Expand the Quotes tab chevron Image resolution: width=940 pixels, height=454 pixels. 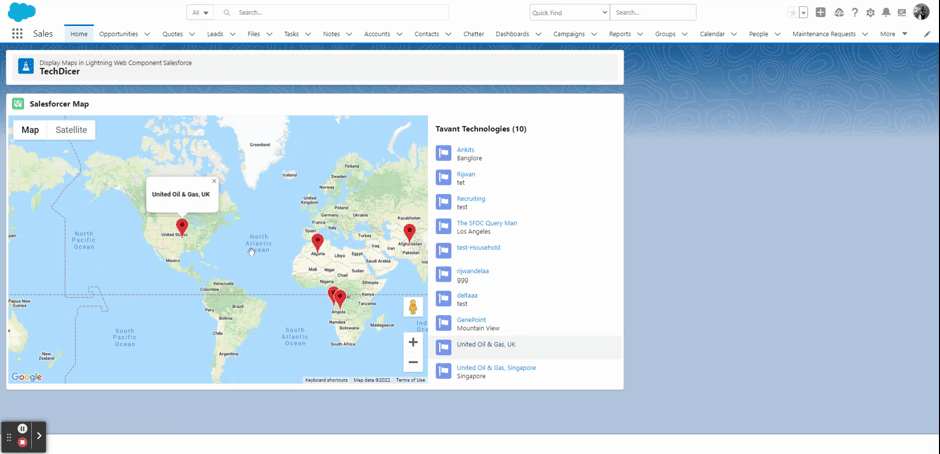point(192,34)
